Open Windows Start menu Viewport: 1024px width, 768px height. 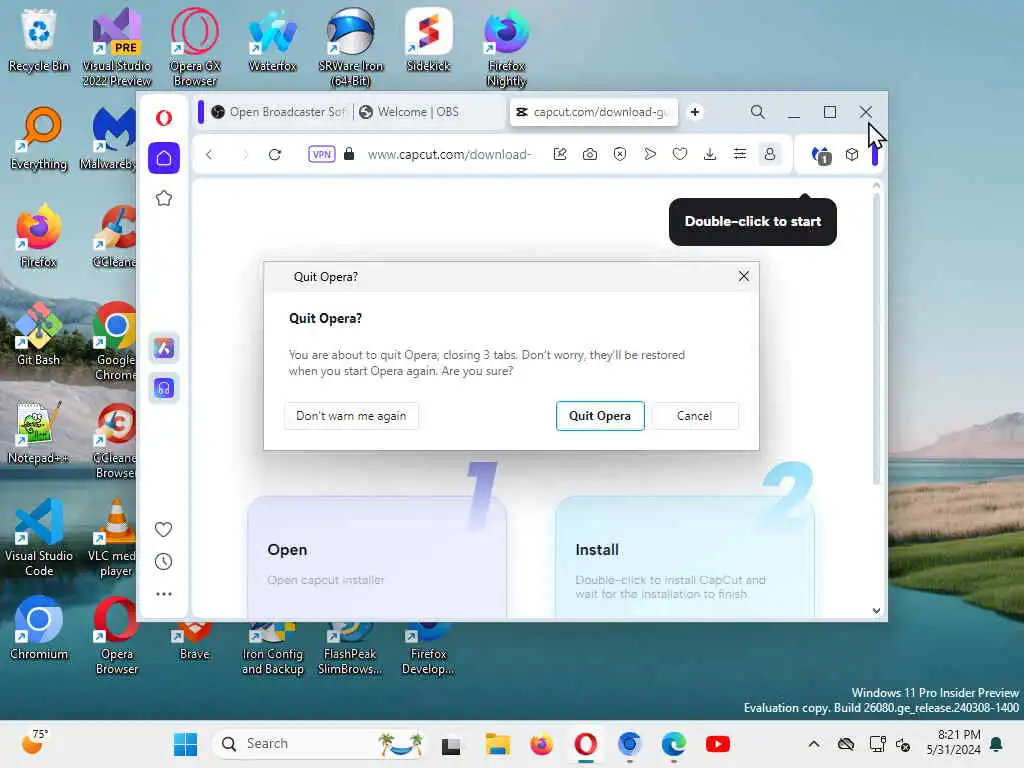tap(185, 744)
